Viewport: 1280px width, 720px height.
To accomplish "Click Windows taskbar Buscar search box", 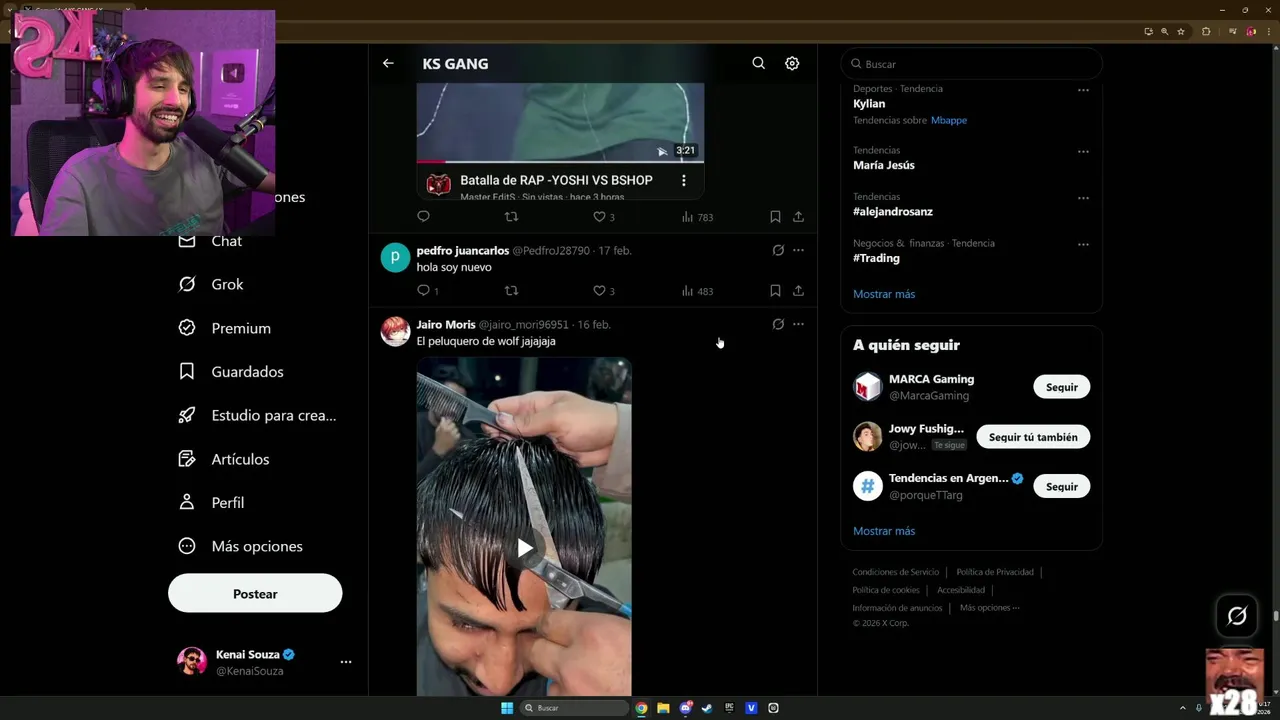I will (574, 708).
